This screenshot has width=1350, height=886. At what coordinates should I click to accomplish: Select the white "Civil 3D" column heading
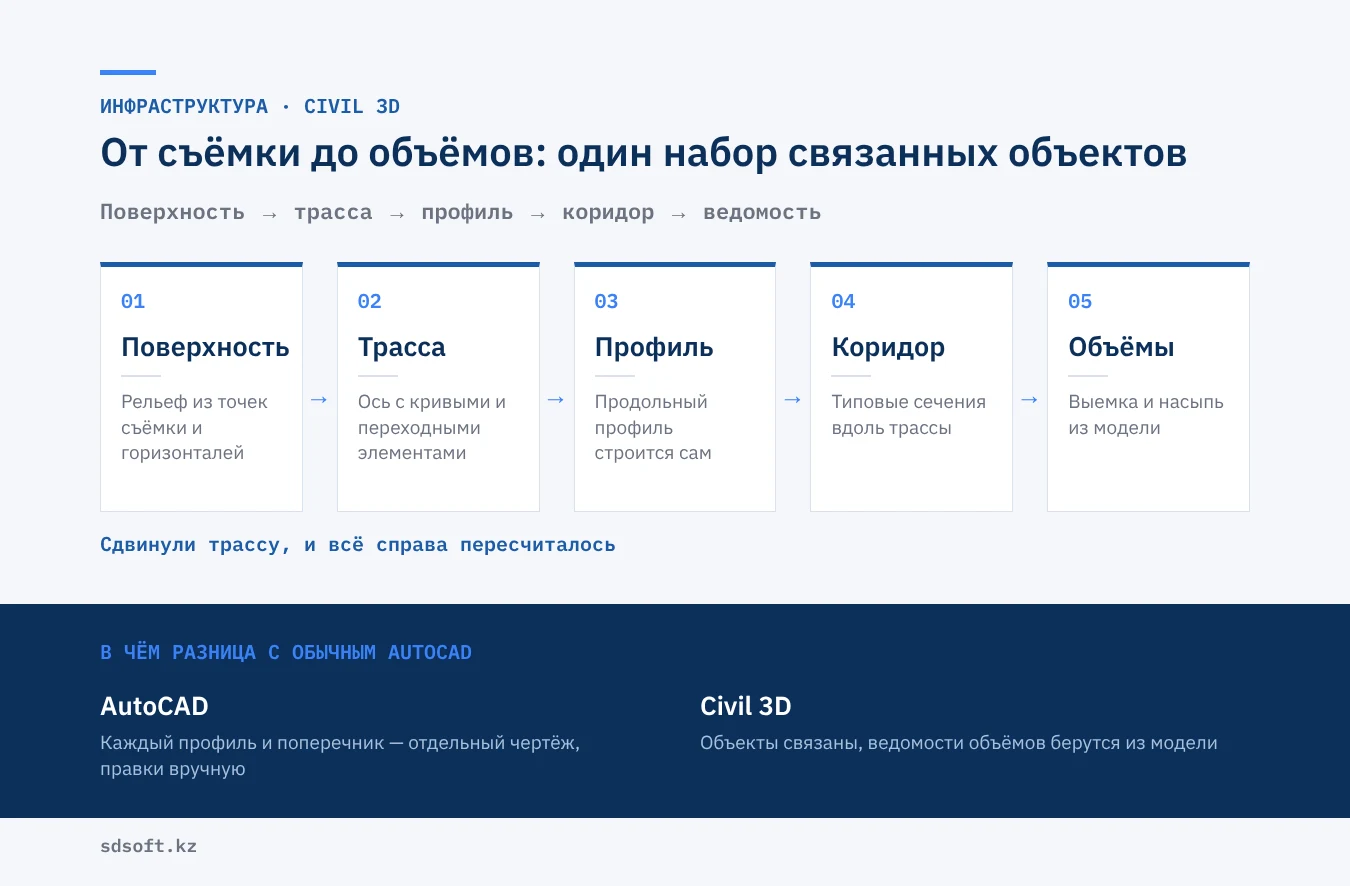click(746, 706)
